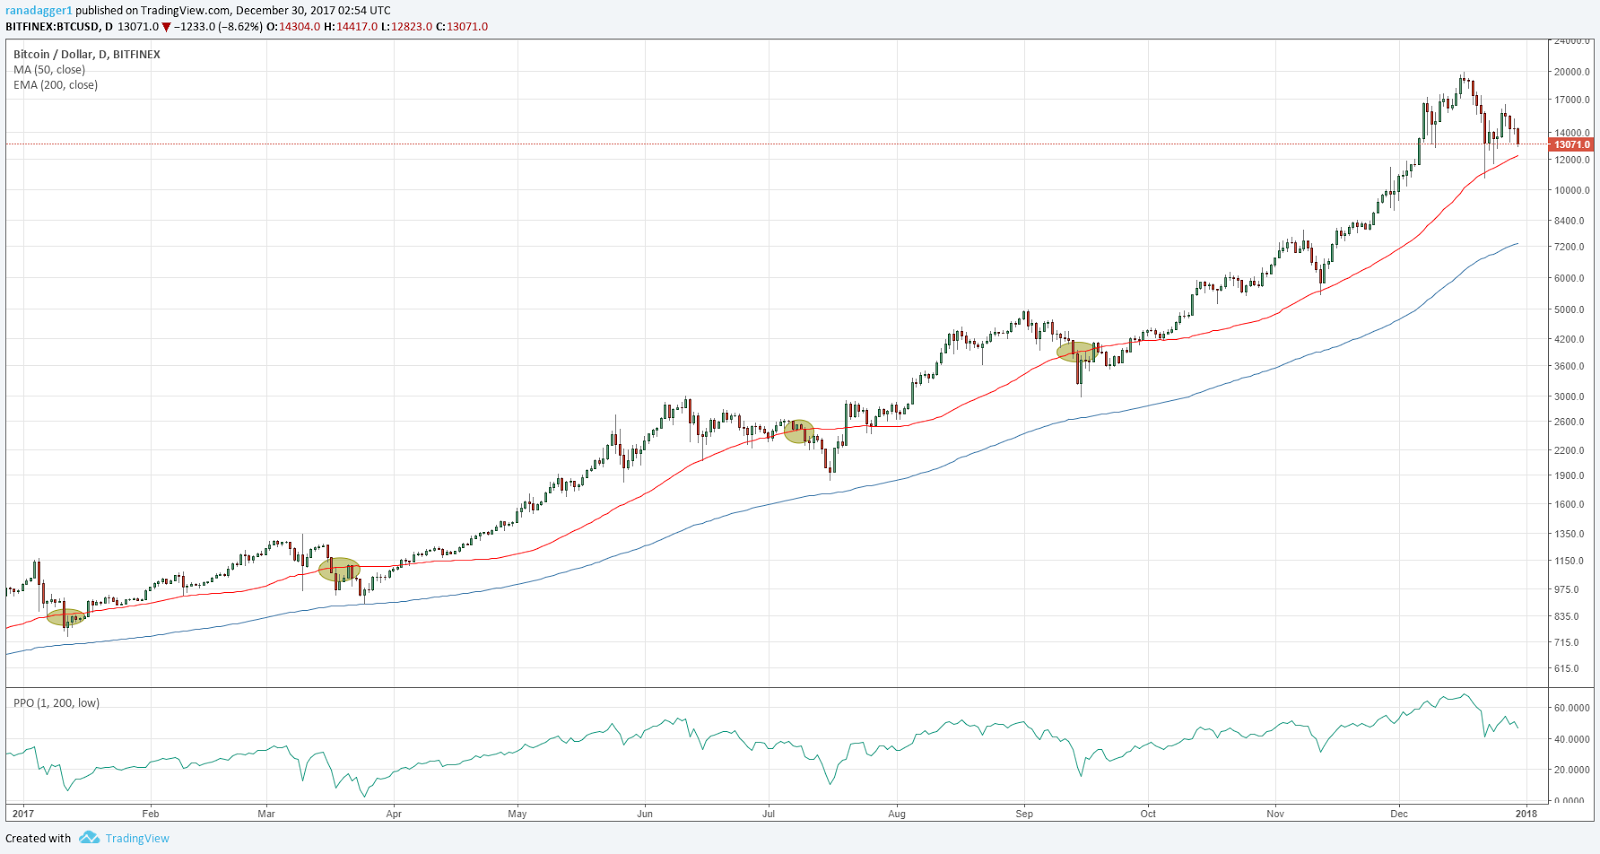Image resolution: width=1600 pixels, height=854 pixels.
Task: Click the highlighted ellipse on the mid-January candles
Action: [x=67, y=617]
